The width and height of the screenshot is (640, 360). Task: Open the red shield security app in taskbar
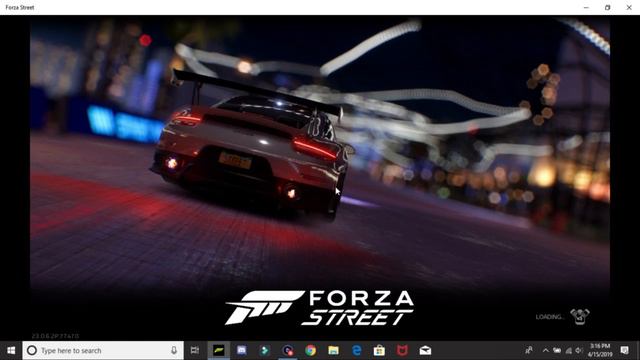coord(402,350)
